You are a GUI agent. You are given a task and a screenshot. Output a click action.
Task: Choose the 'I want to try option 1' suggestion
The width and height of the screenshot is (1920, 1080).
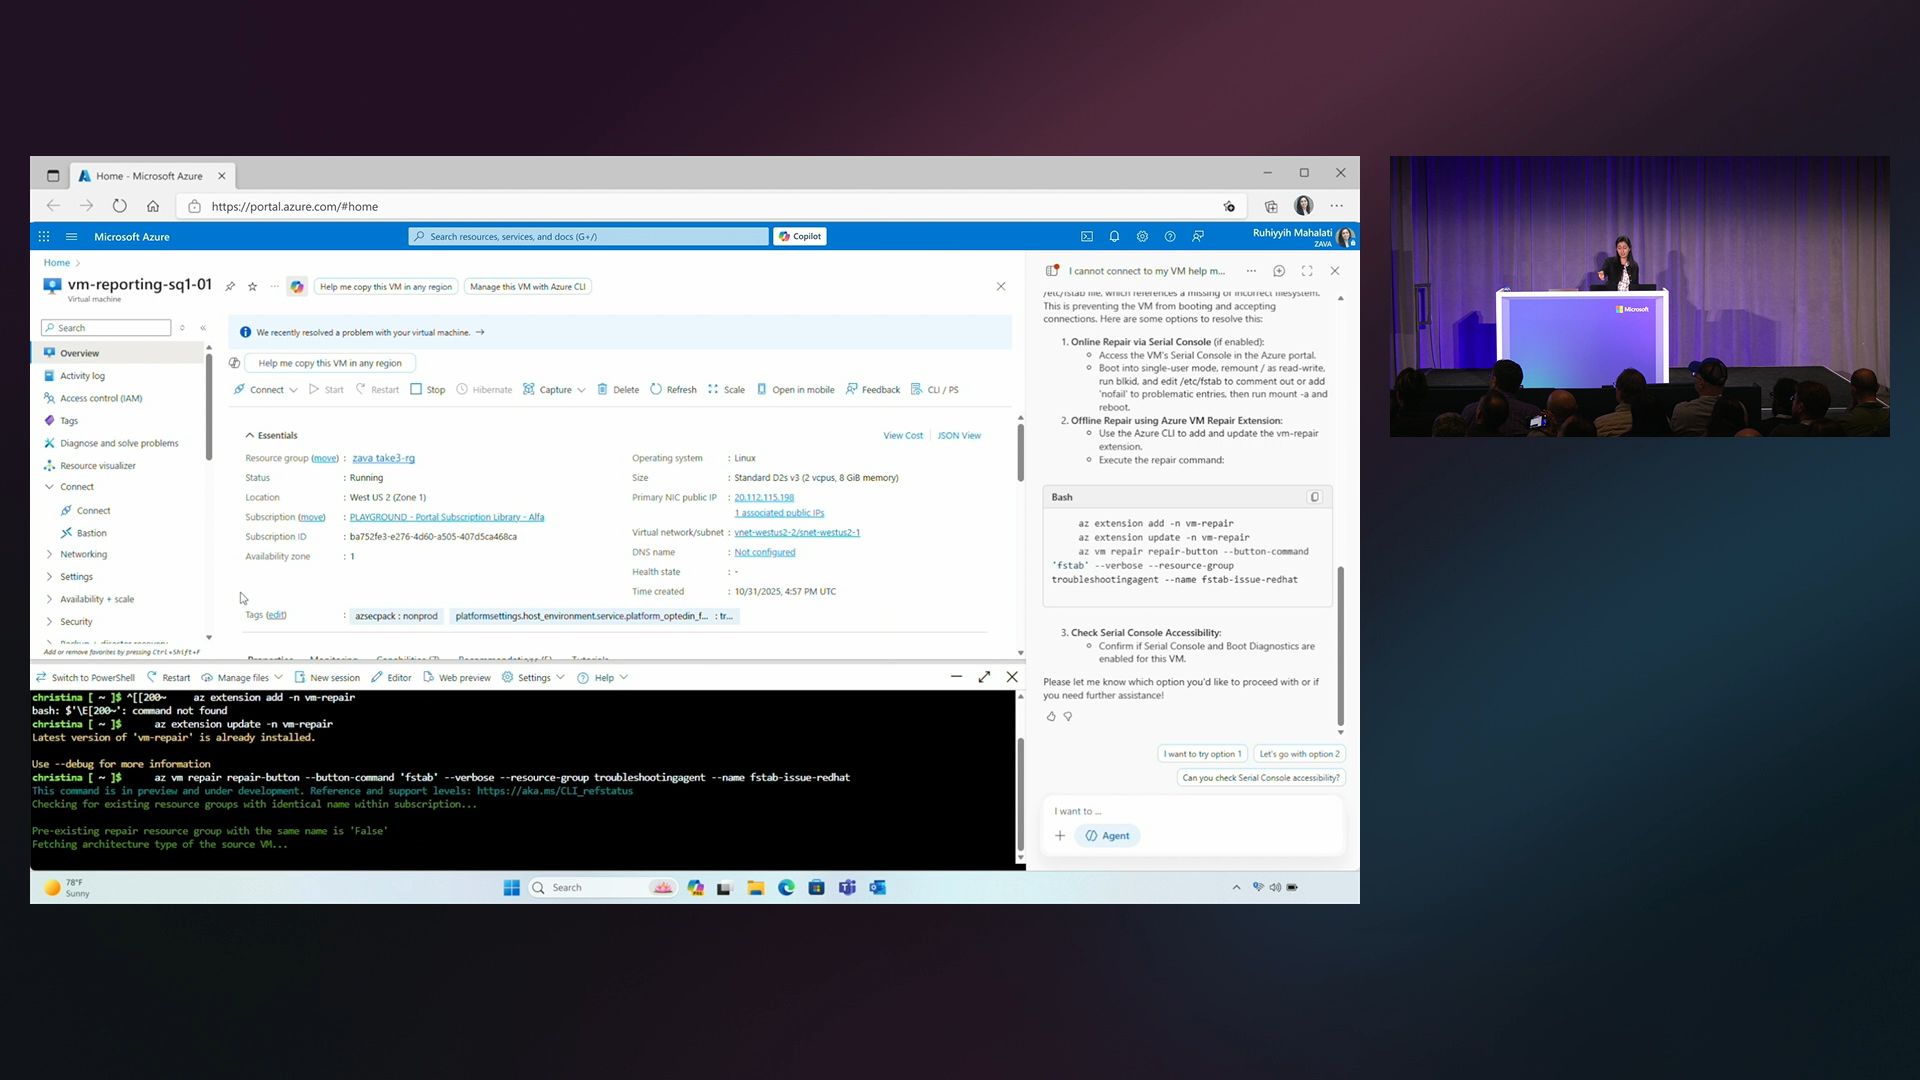[x=1202, y=754]
